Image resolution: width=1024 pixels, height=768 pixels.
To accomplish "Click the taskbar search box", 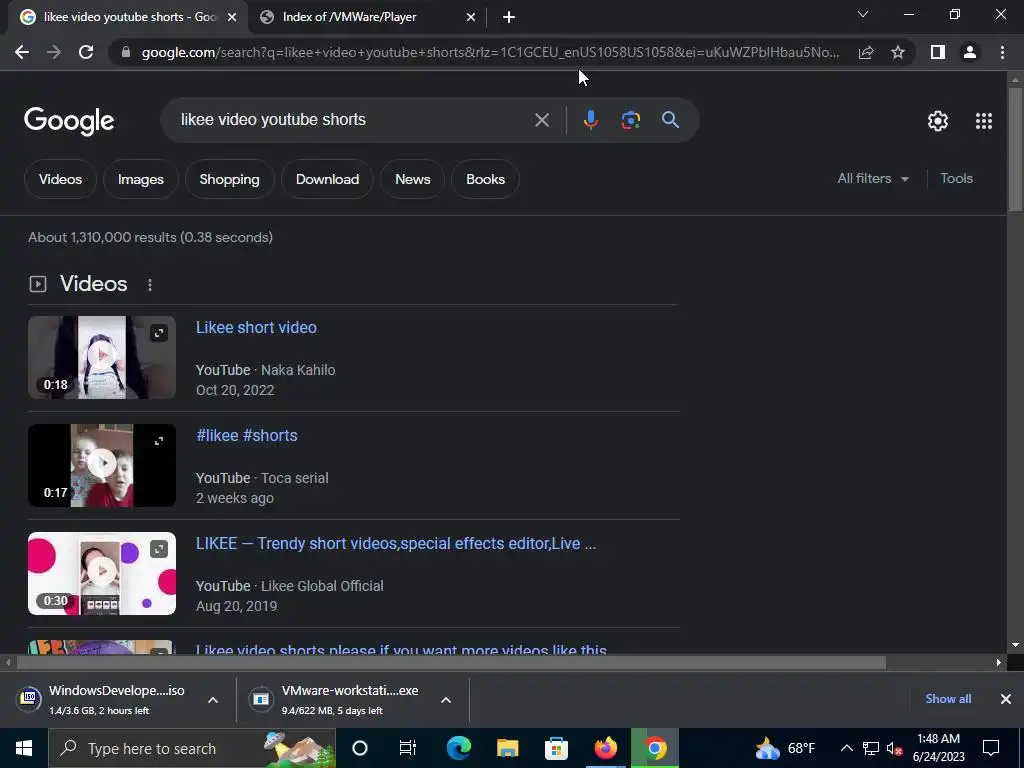I will (x=192, y=748).
